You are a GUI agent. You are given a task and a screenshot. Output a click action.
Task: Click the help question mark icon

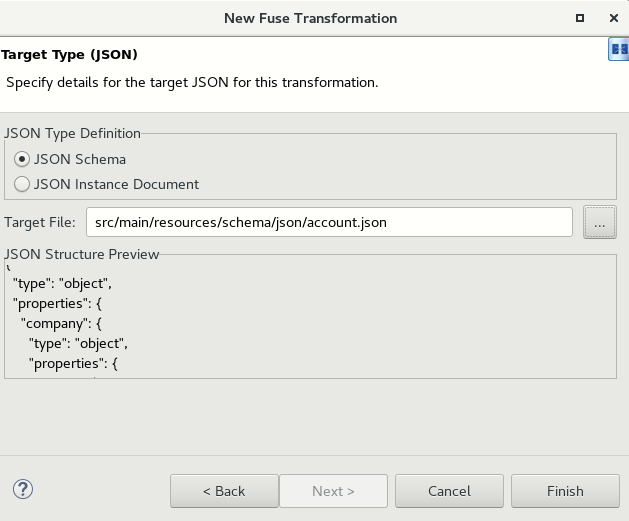23,489
